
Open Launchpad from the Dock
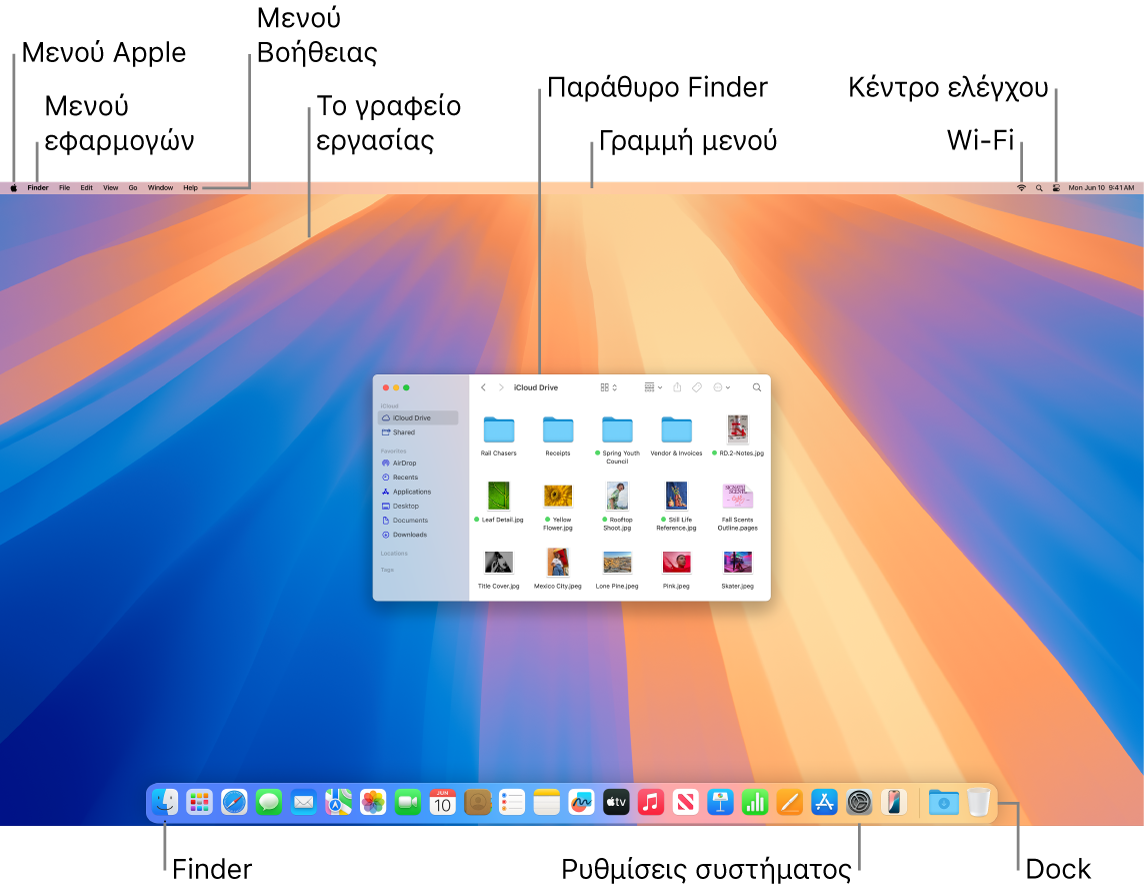click(198, 801)
